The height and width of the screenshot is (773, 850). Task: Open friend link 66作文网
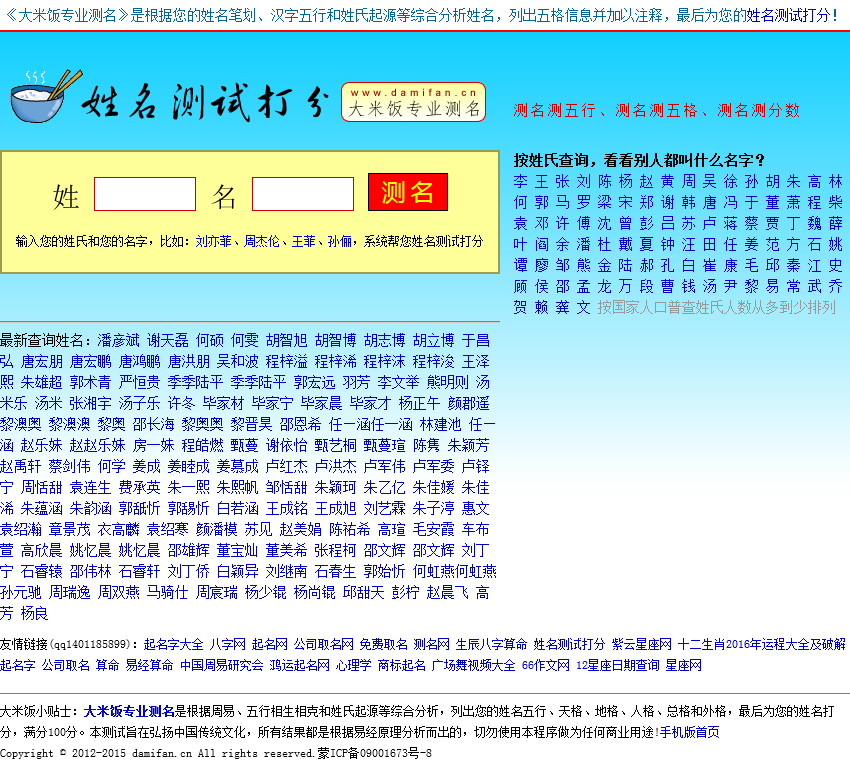point(546,665)
